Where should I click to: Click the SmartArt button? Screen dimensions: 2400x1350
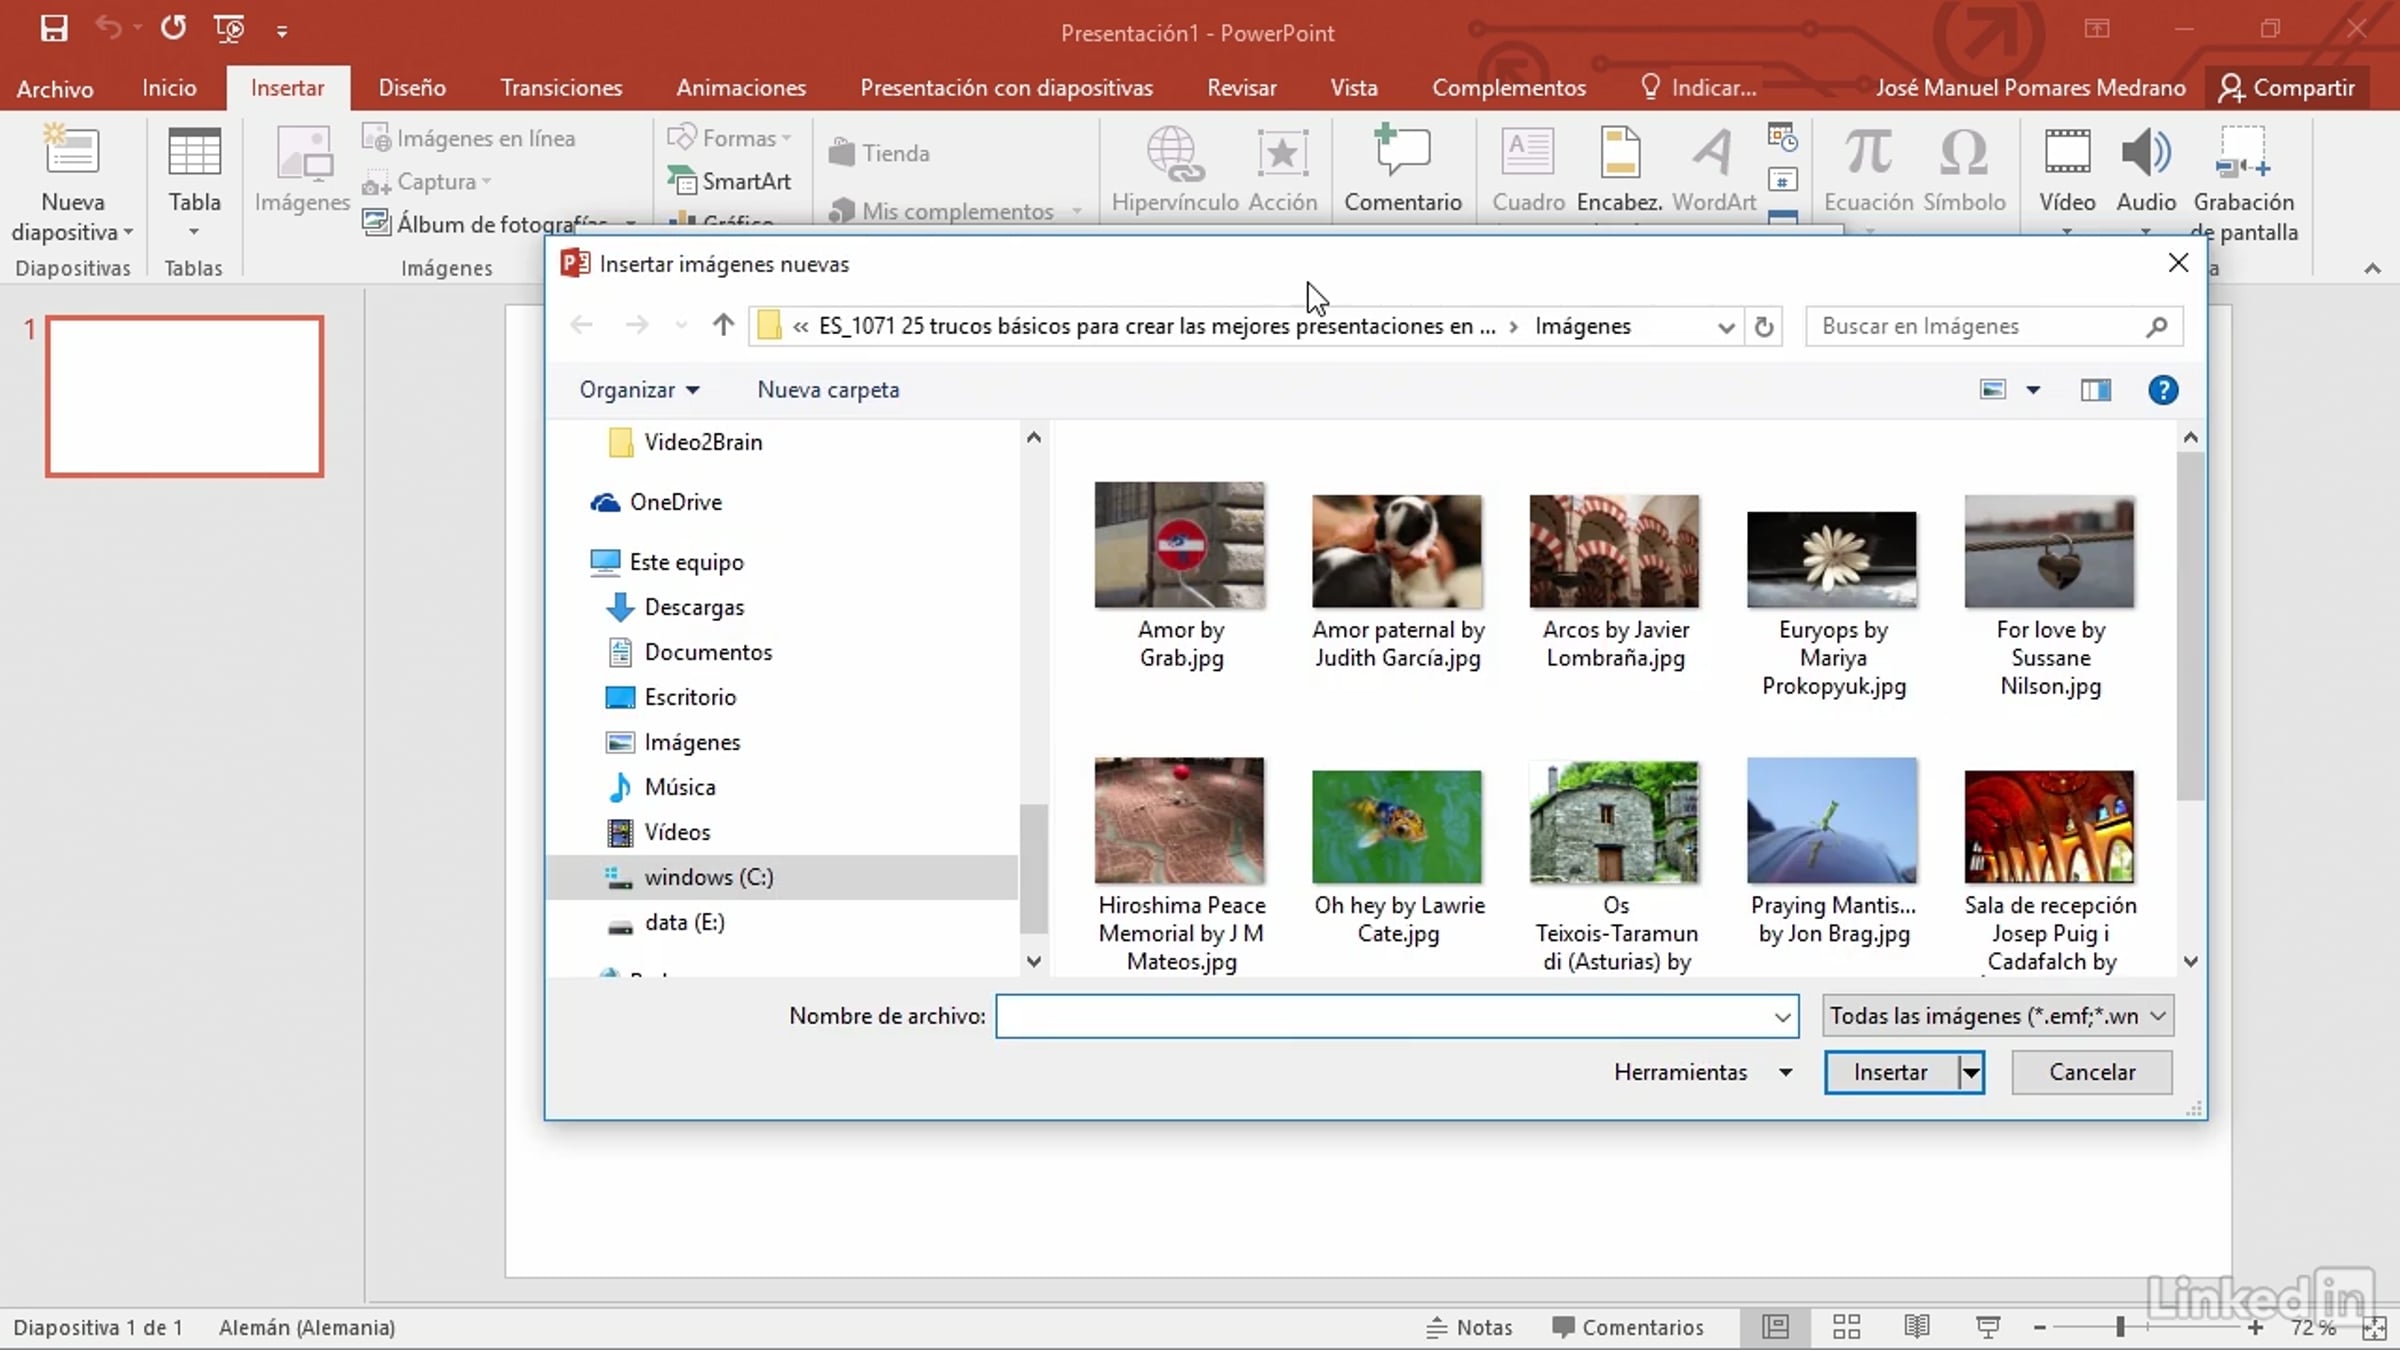[x=729, y=181]
